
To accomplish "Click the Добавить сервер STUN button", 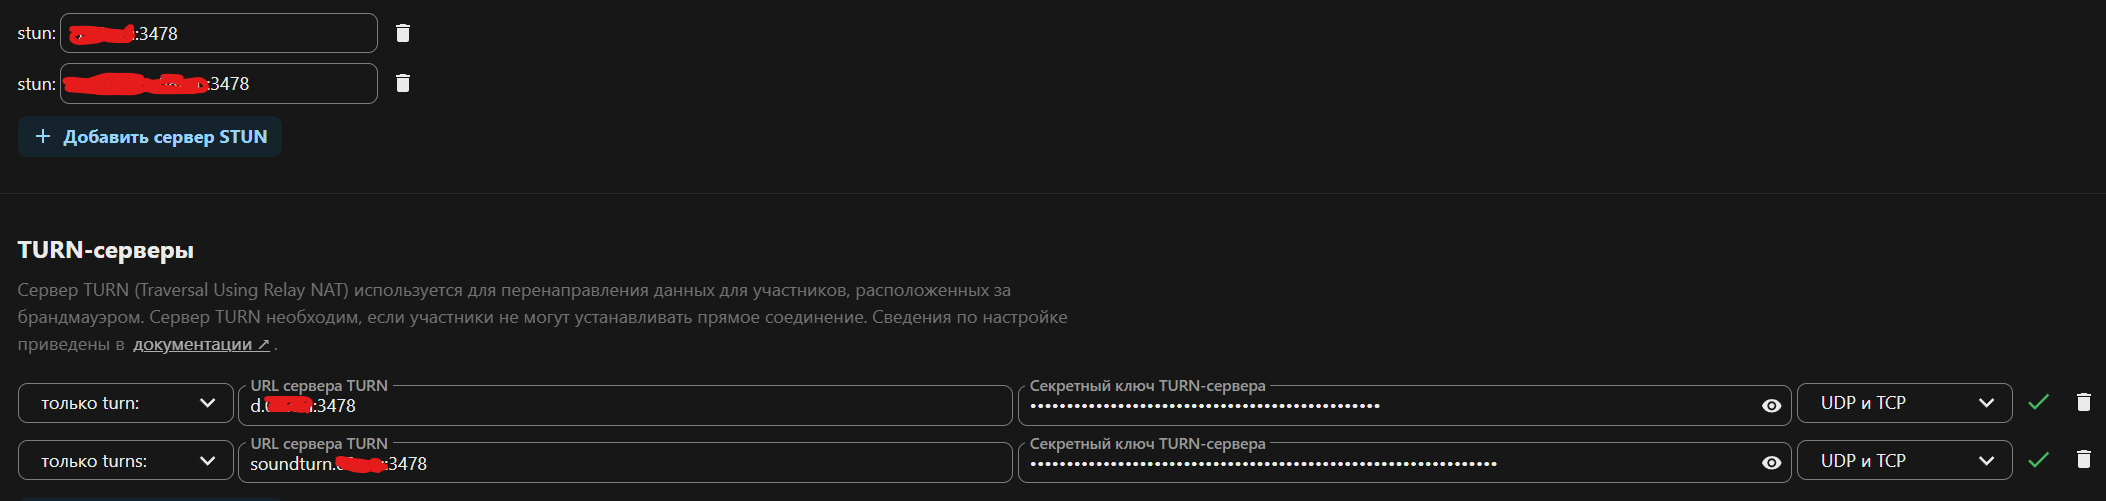I will click(x=150, y=137).
